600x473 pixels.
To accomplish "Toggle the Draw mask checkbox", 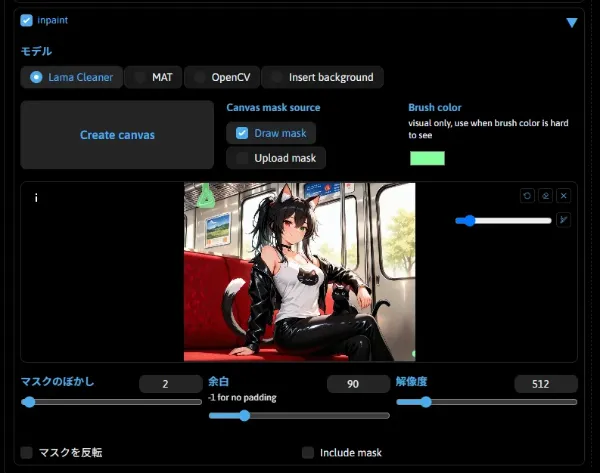I will (x=242, y=133).
